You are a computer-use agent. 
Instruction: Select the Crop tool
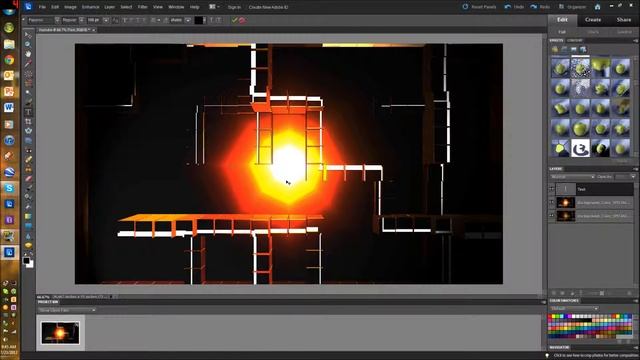[28, 121]
